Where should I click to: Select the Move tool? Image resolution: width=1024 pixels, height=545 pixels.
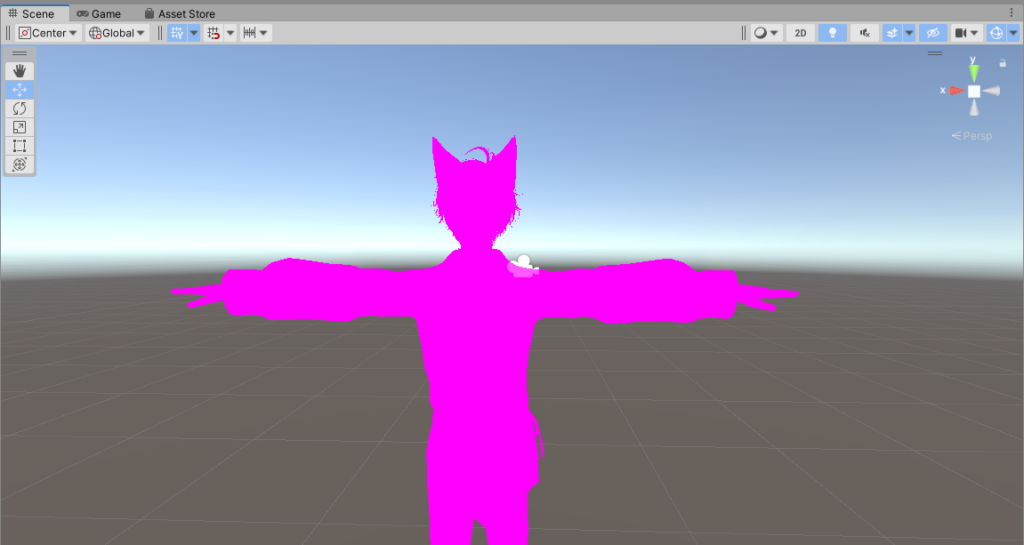20,89
